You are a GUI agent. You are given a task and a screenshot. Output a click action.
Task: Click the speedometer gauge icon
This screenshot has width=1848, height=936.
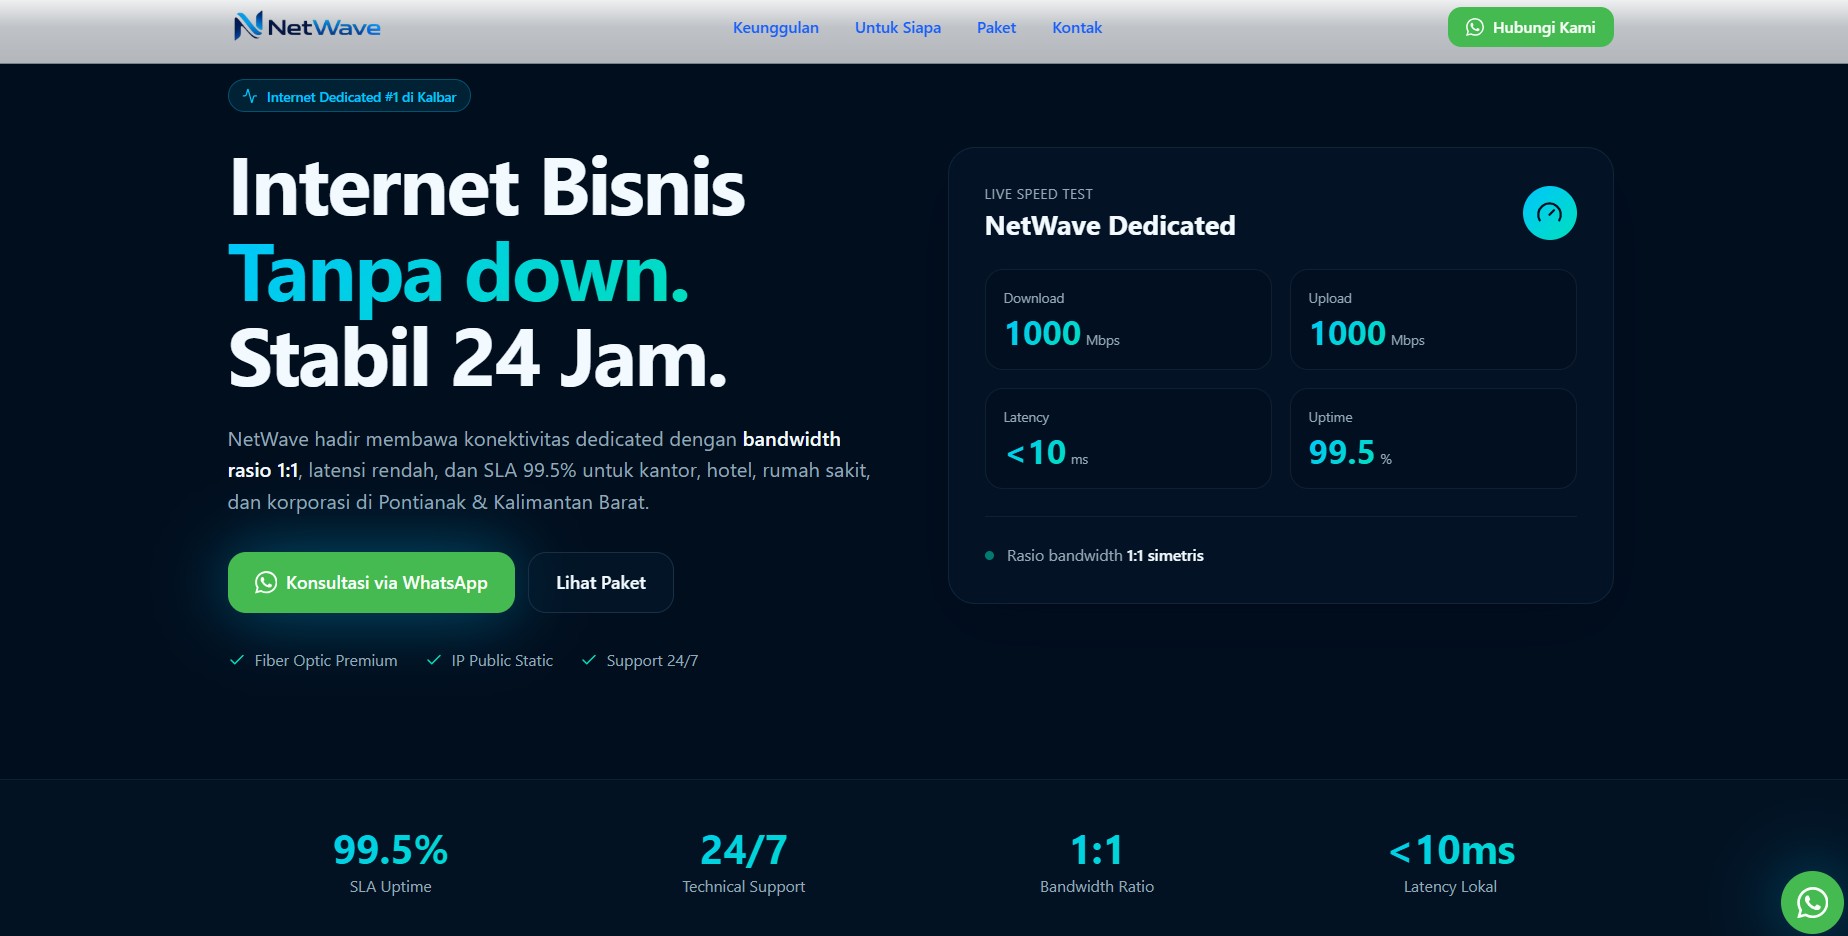tap(1549, 213)
